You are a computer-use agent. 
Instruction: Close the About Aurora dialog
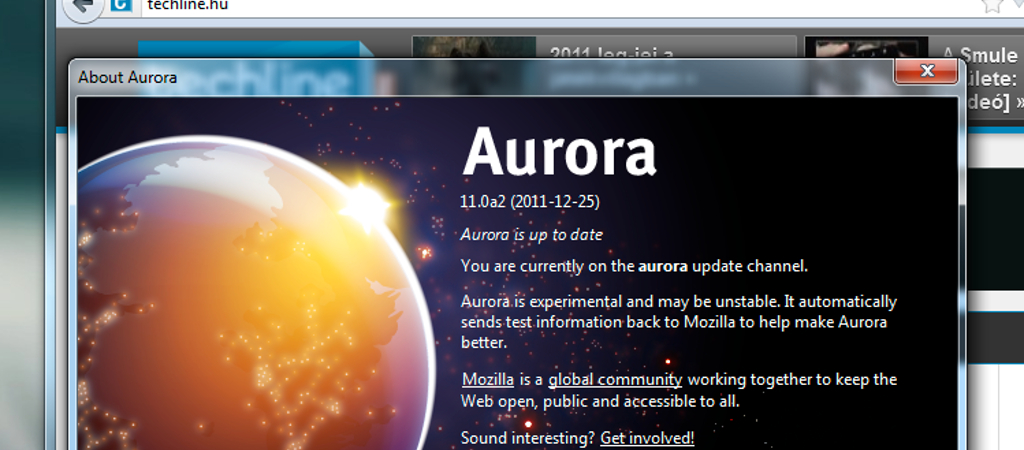[925, 71]
